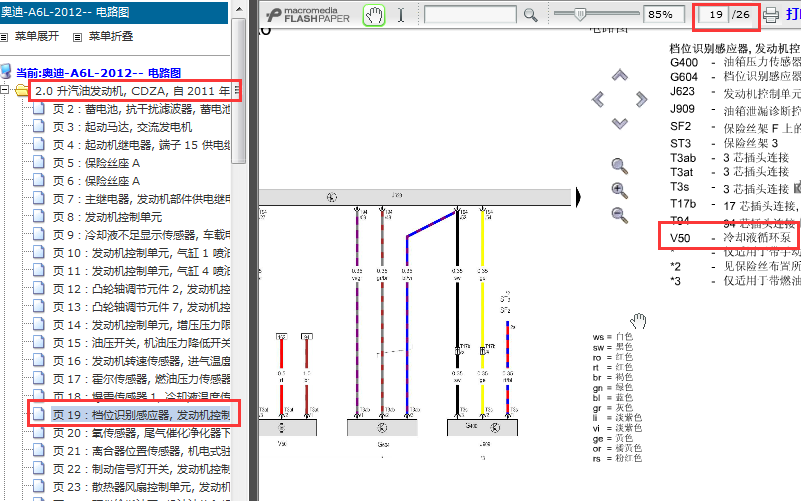The height and width of the screenshot is (501, 801).
Task: Collapse the 2.0 升汽油发动机 tree node
Action: (5, 90)
